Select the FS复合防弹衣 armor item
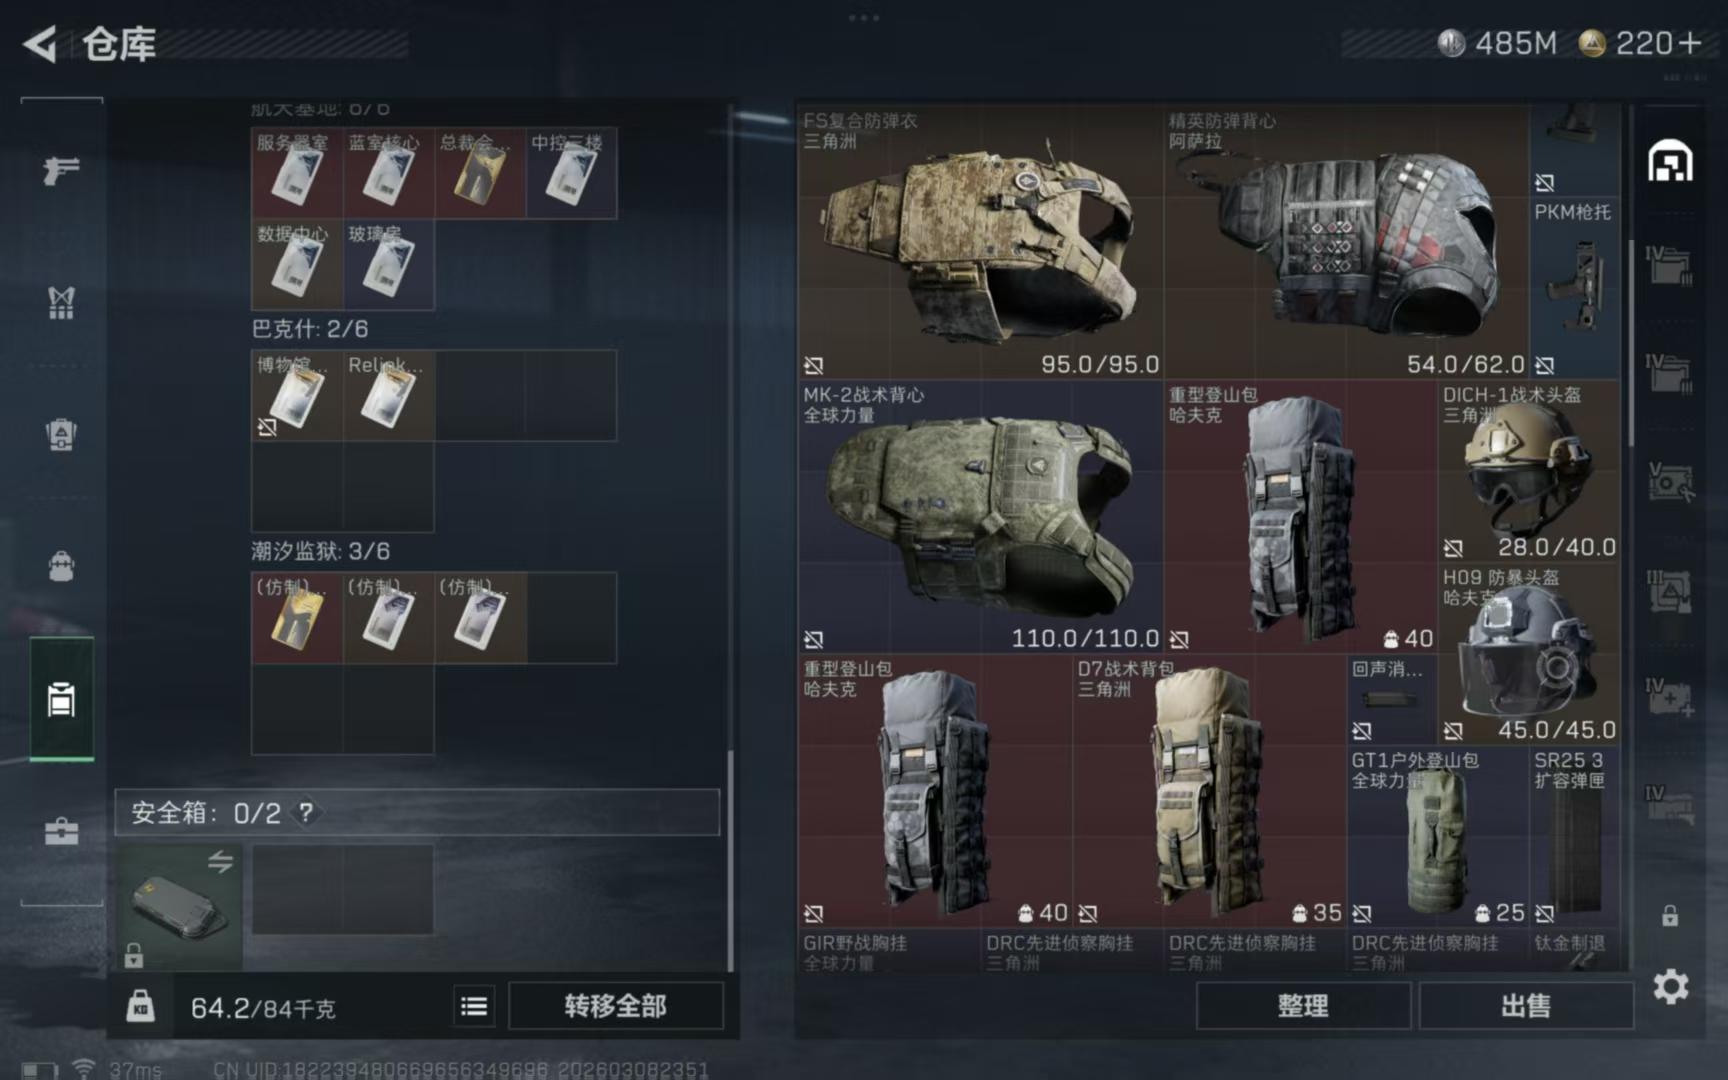1728x1080 pixels. tap(980, 242)
